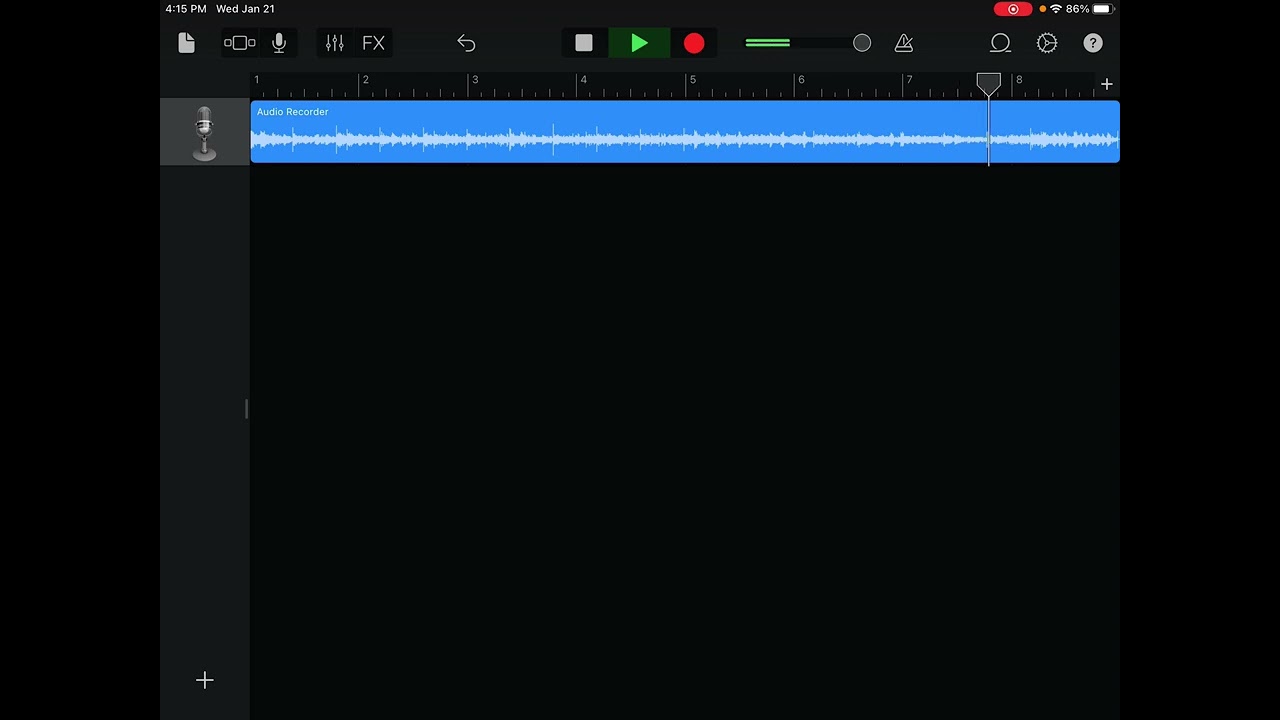Tap the track header expand handle

pos(246,408)
